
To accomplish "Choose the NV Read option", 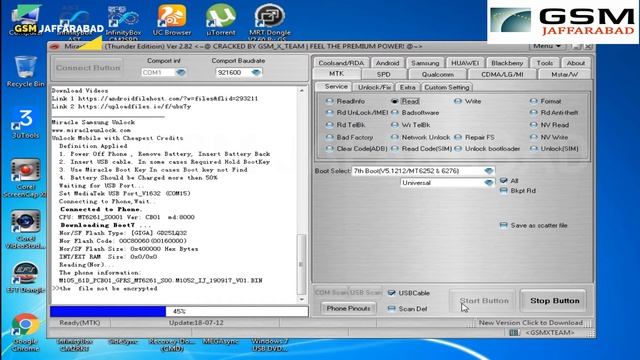I will coord(549,125).
